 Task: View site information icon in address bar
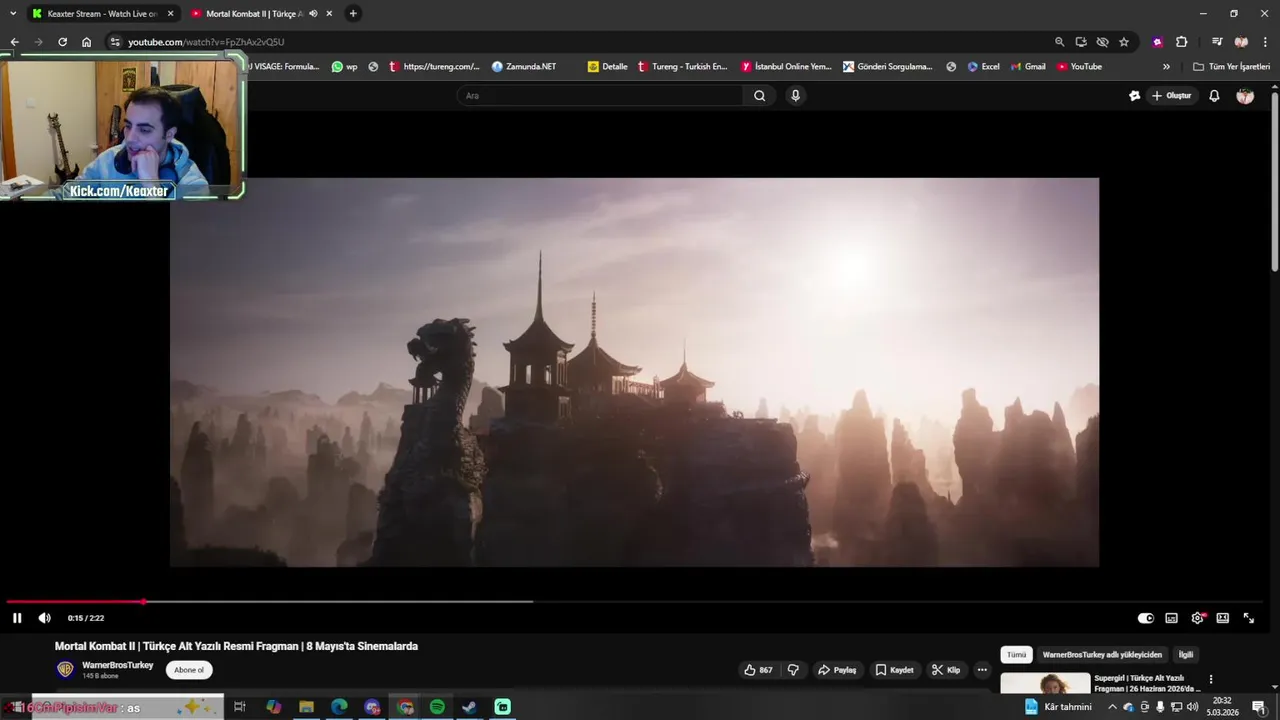115,42
